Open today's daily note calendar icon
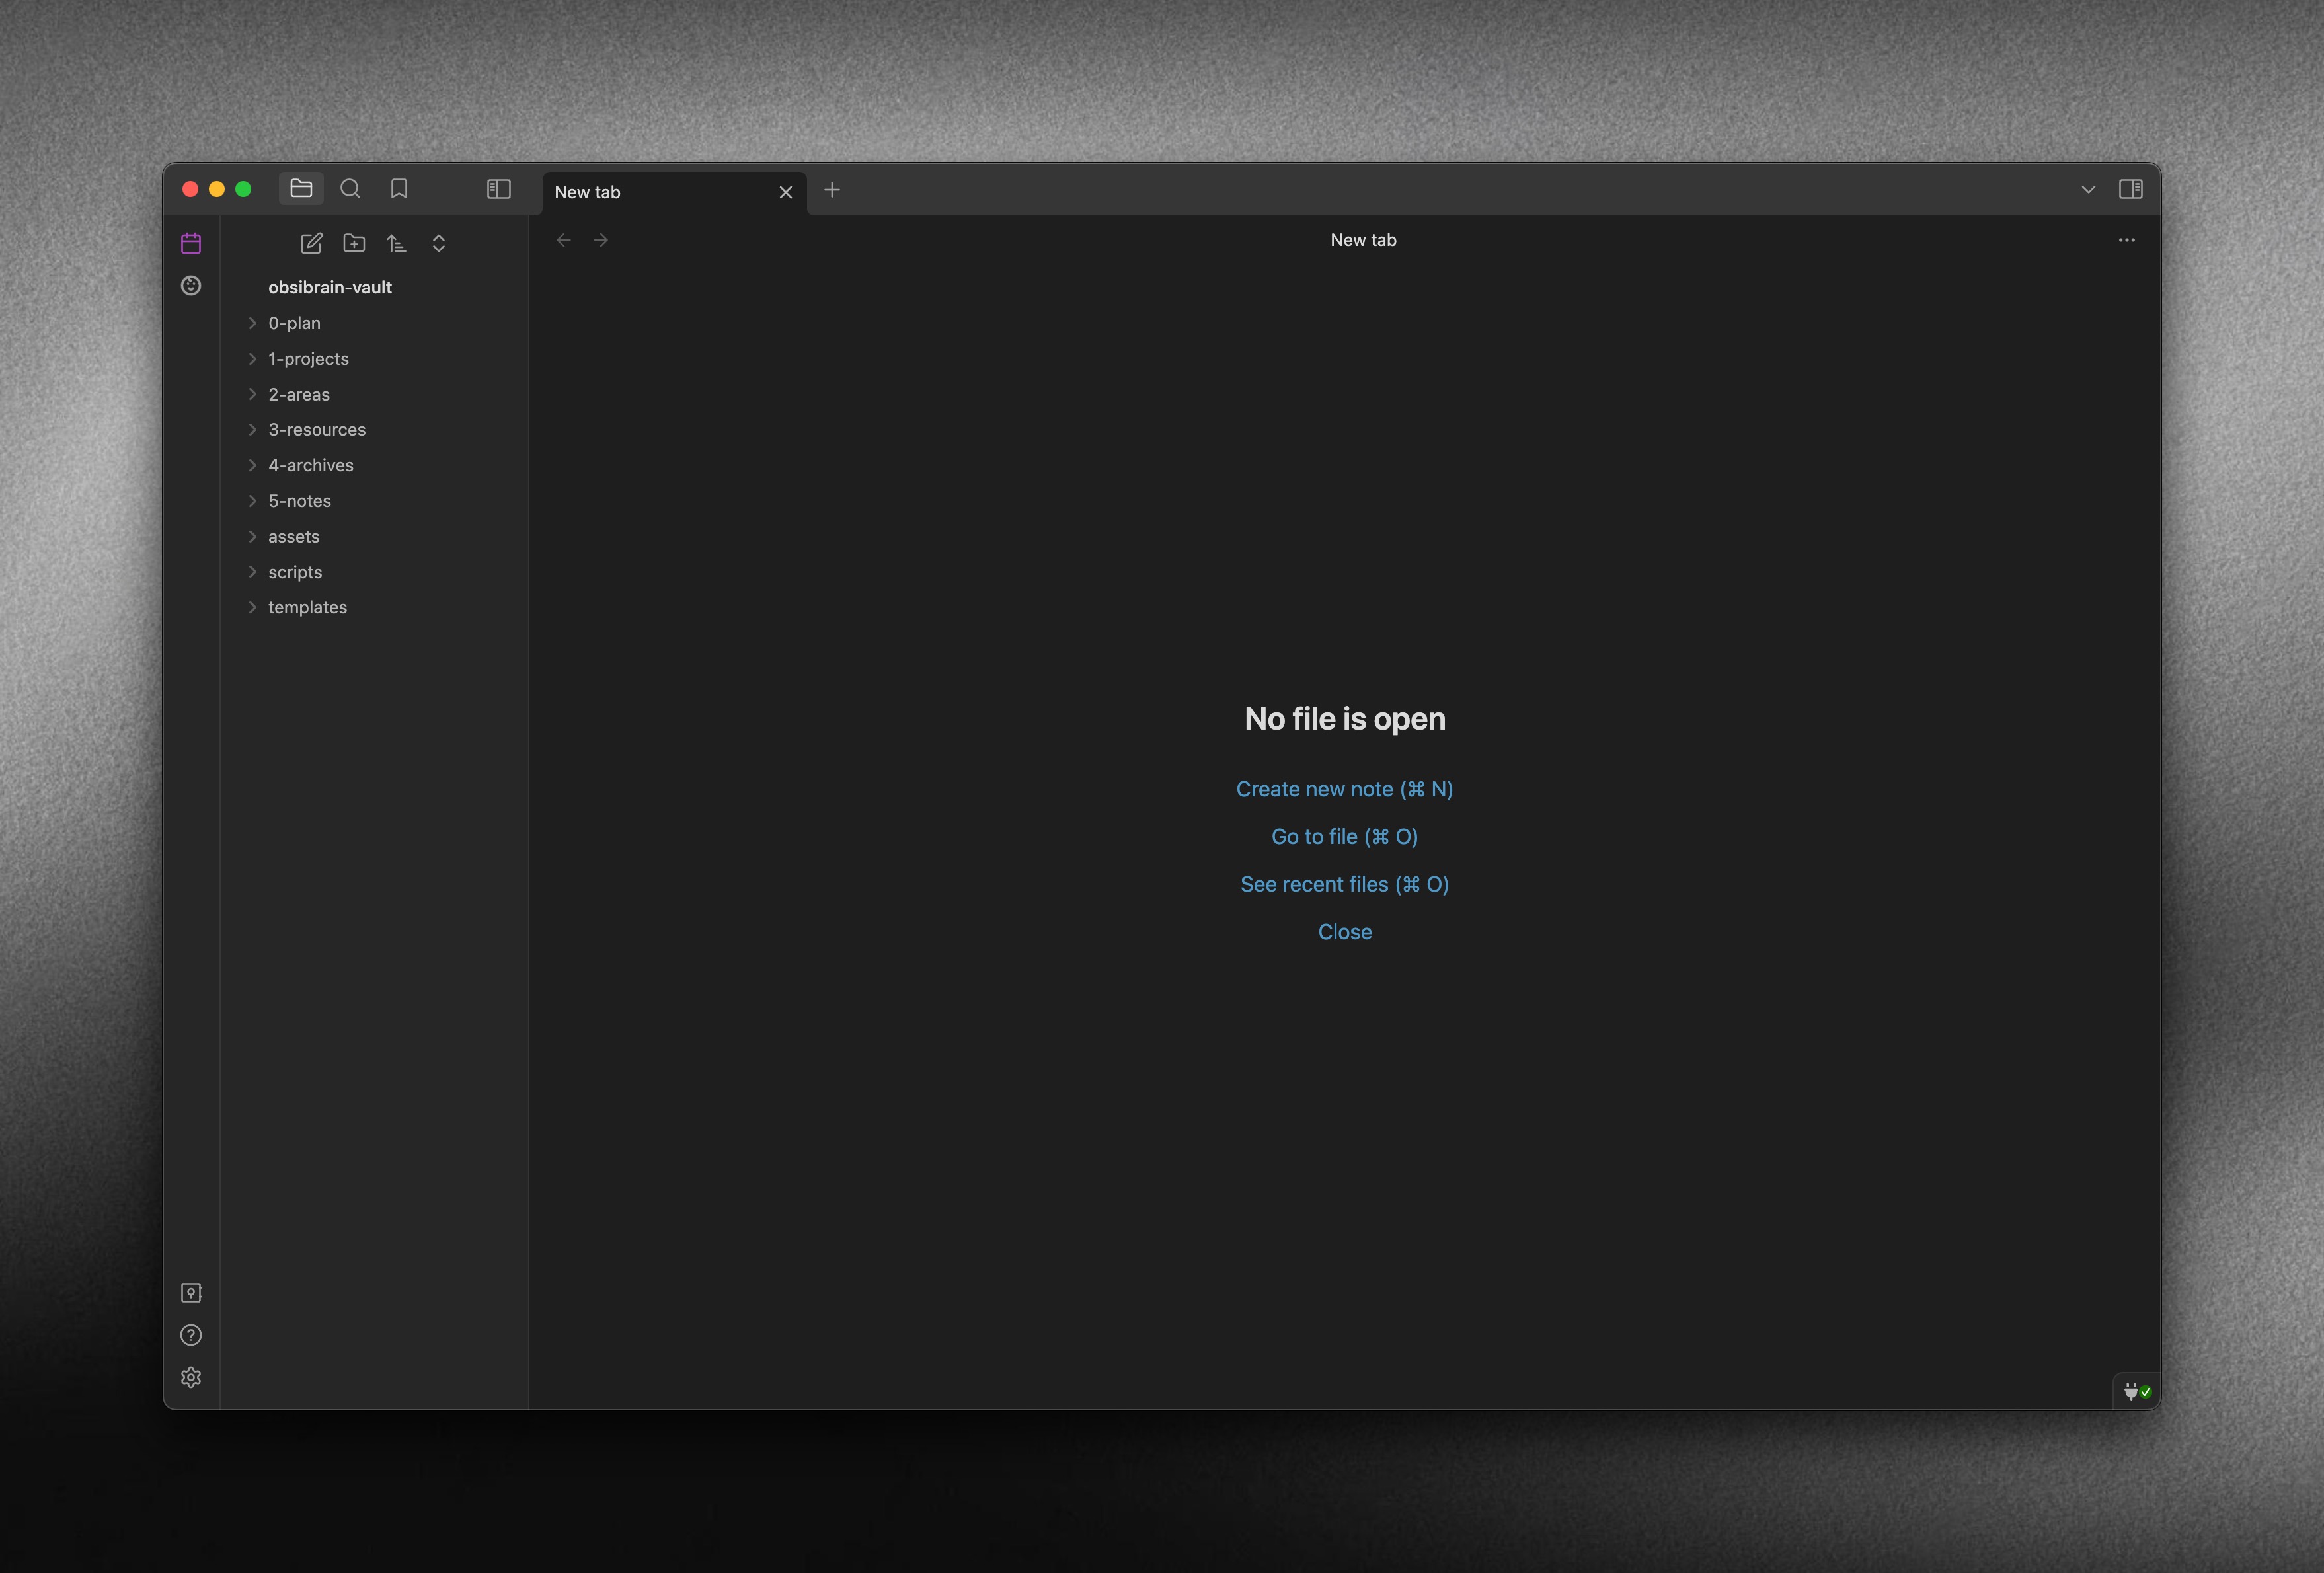This screenshot has width=2324, height=1573. [191, 243]
